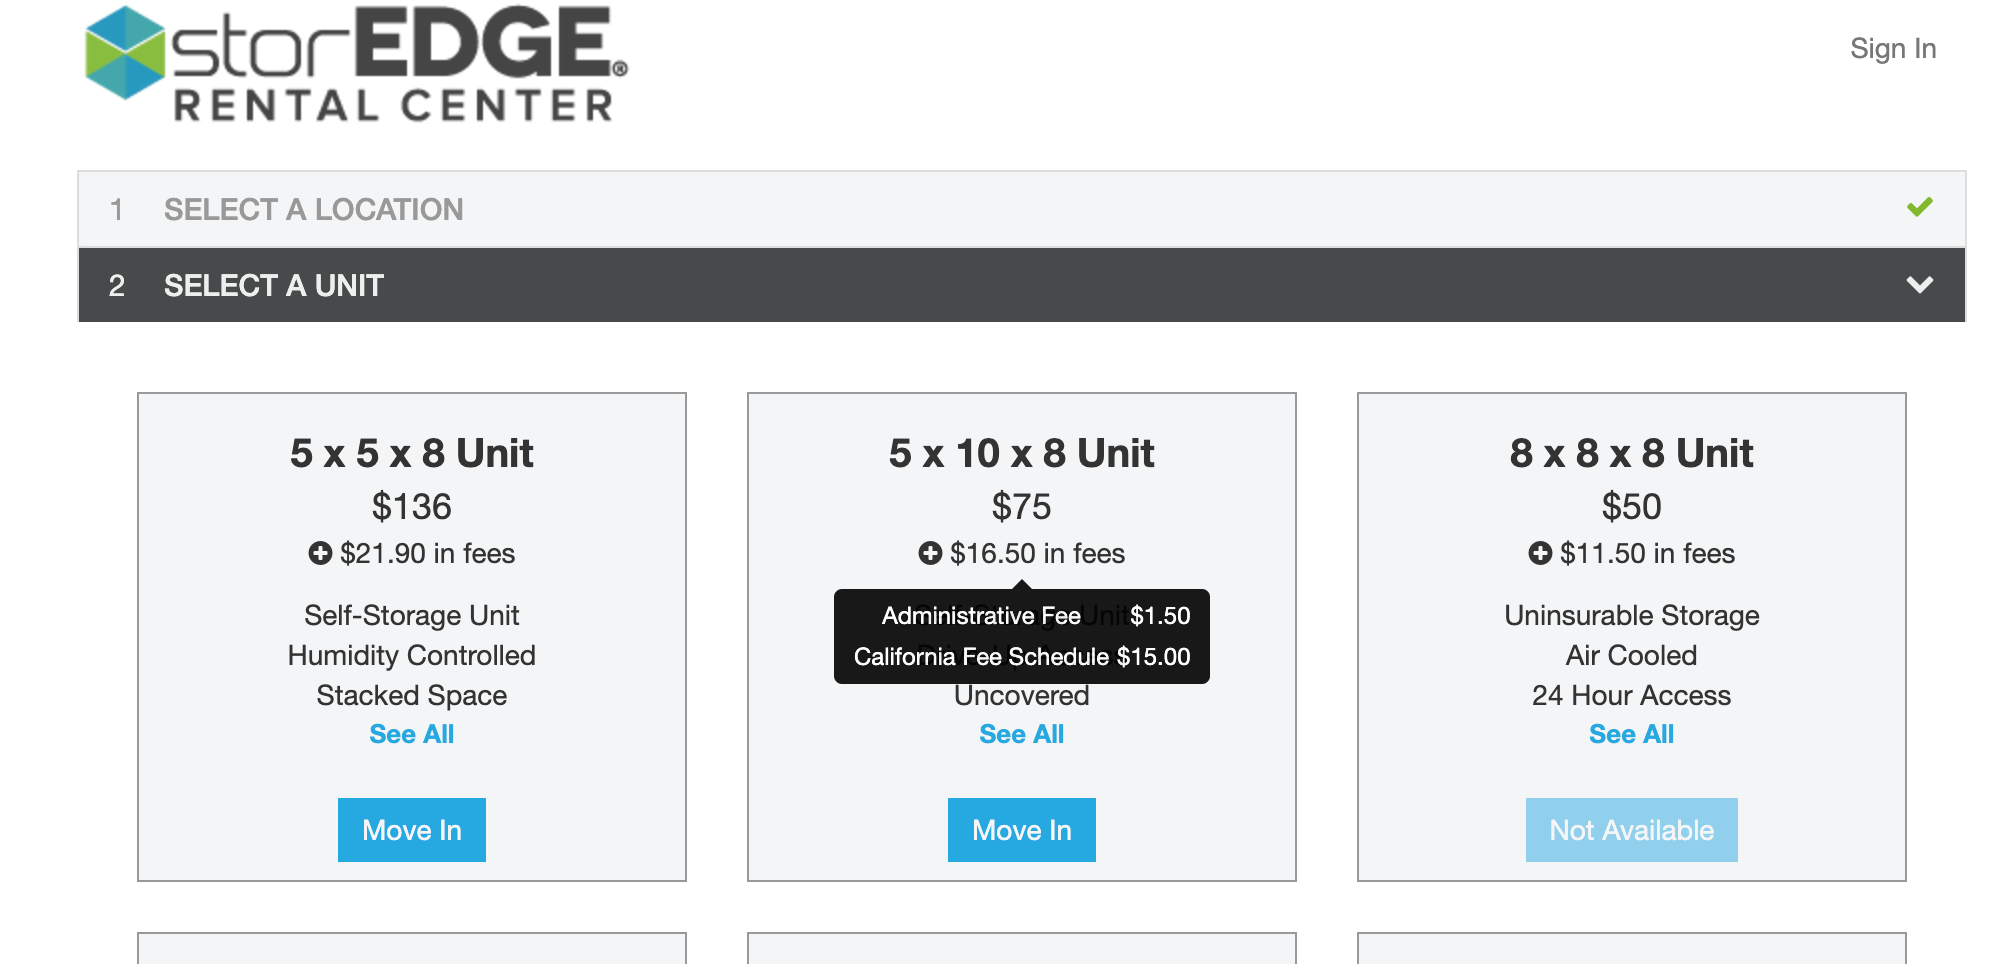Click the Uninsurable Storage feature text
This screenshot has height=964, width=2006.
(1631, 615)
